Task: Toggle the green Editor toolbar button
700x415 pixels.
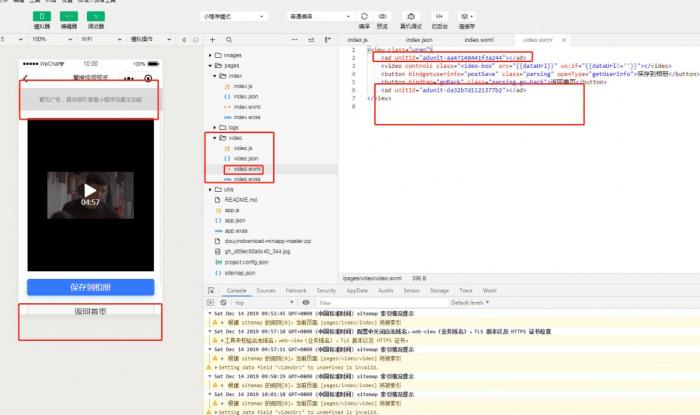Action: click(x=68, y=17)
